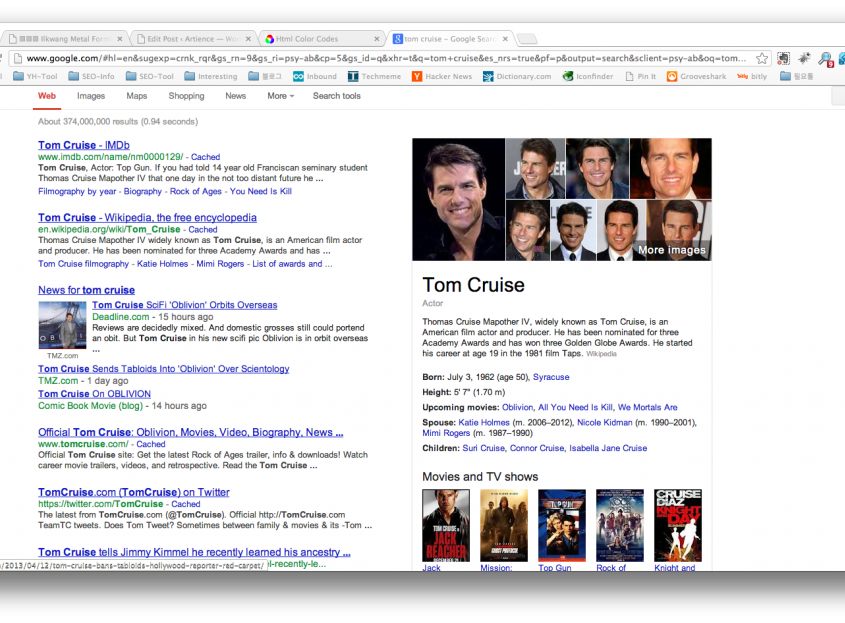
Task: Open the Inbound bookmark
Action: pos(315,77)
